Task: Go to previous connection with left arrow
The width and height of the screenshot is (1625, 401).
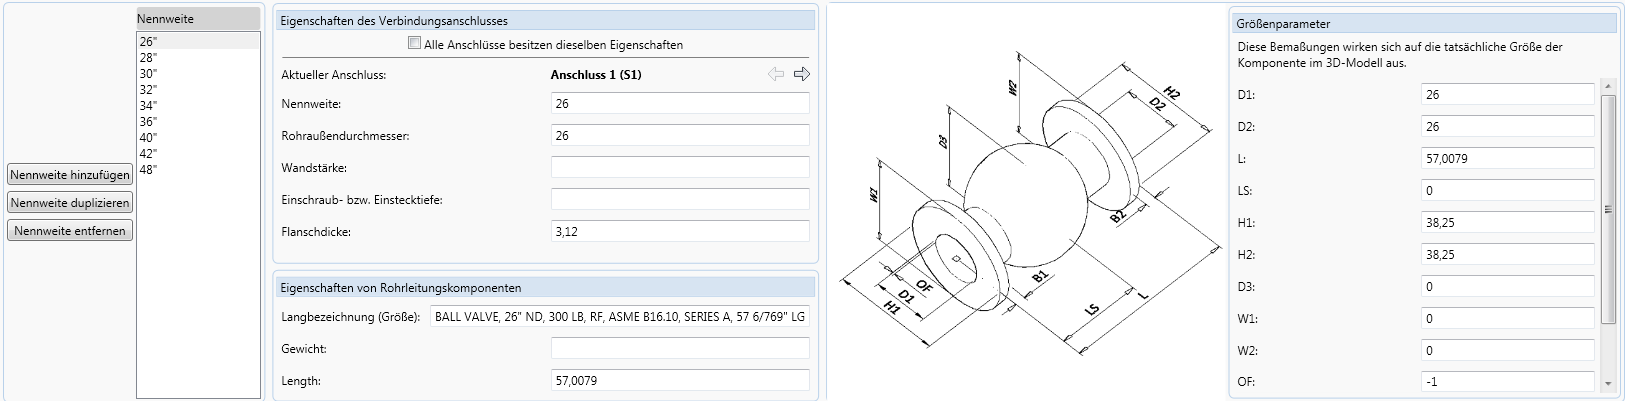Action: click(776, 74)
